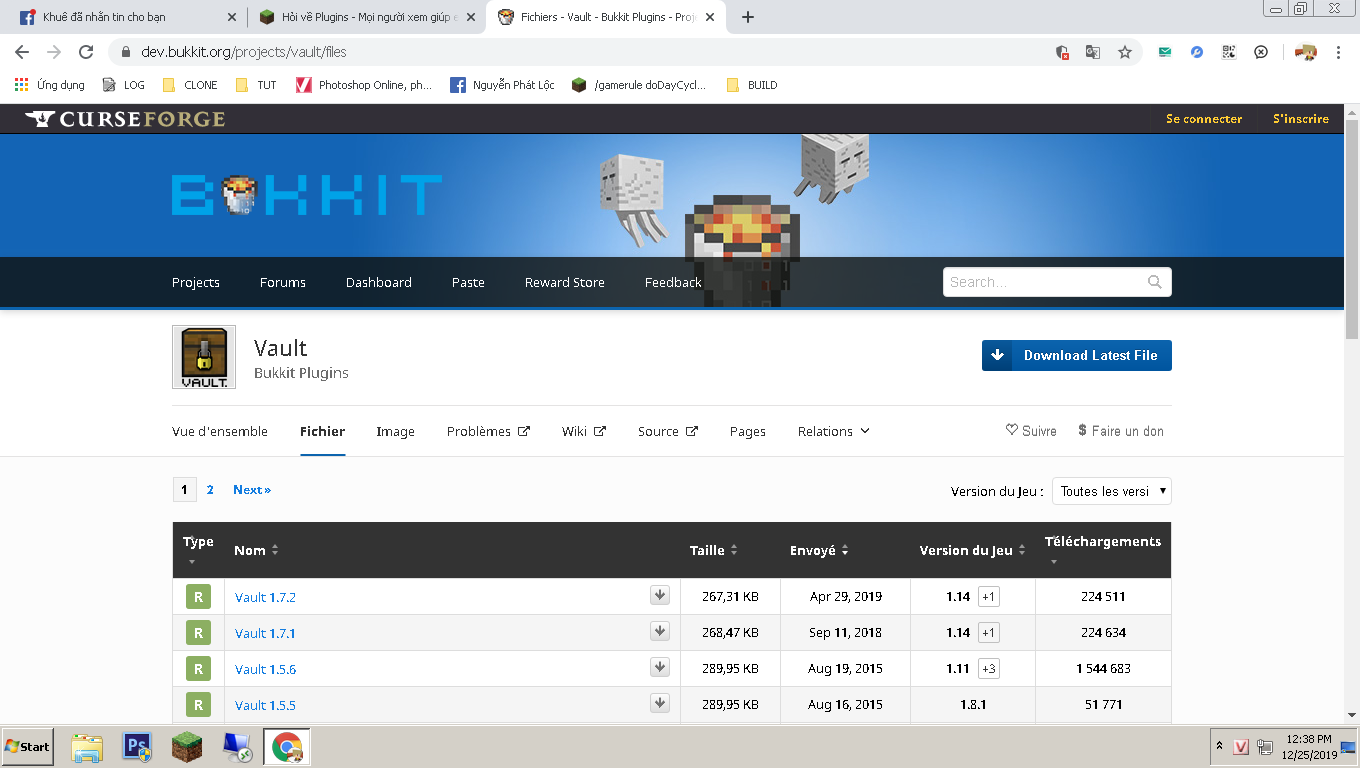Sort the table by Taille column
Image resolution: width=1360 pixels, height=768 pixels.
713,550
